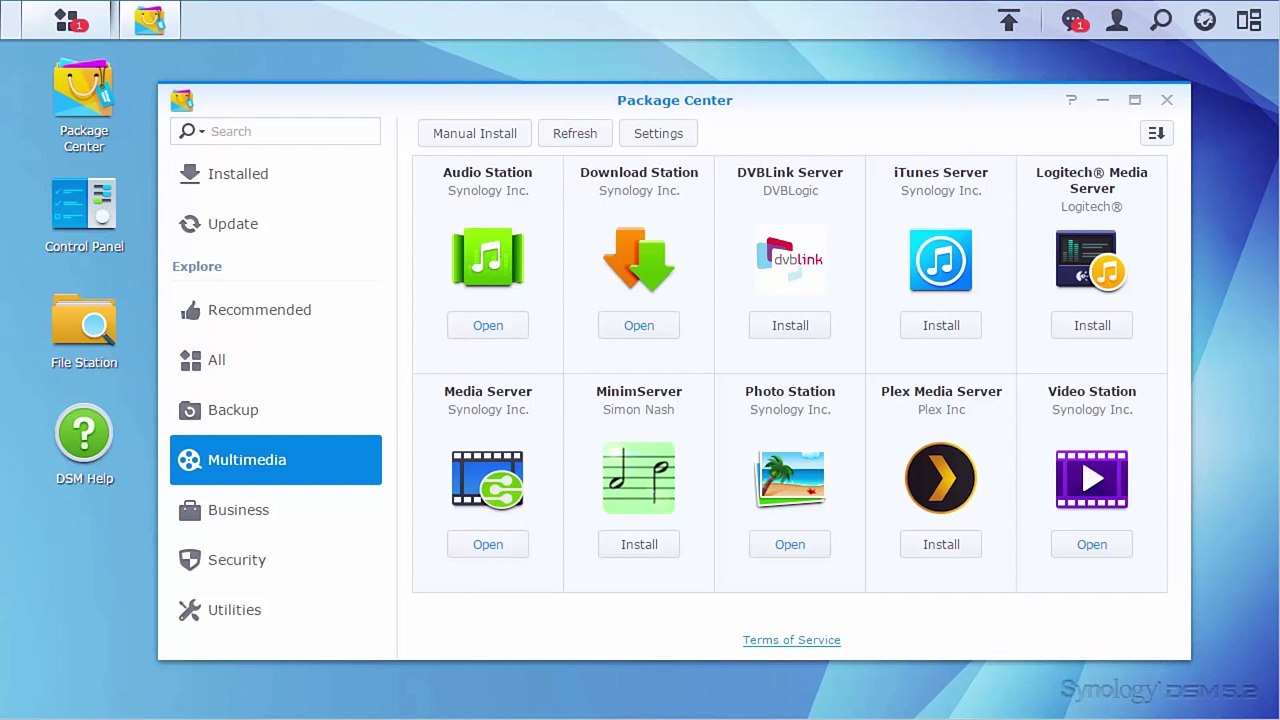Viewport: 1280px width, 720px height.
Task: Select the iTunes Server music icon
Action: 941,260
